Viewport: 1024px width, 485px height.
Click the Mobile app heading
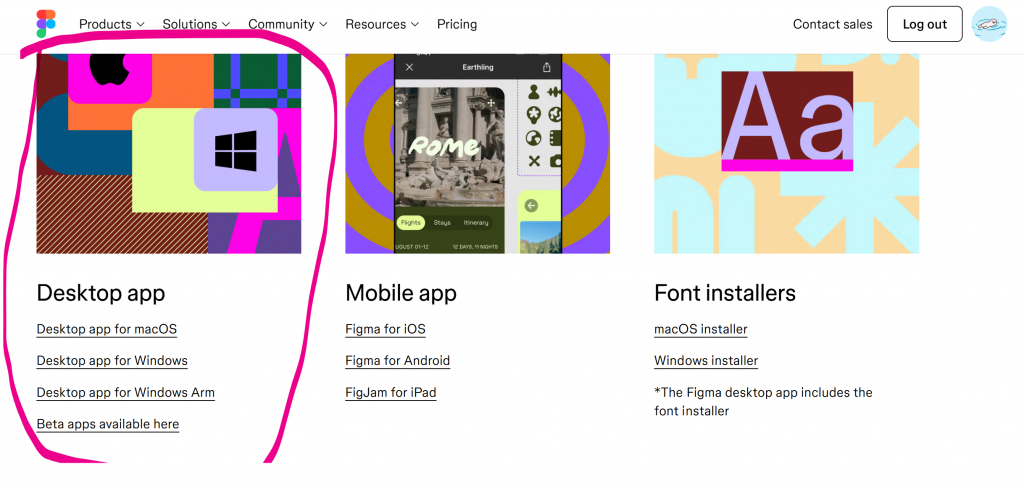(x=401, y=293)
